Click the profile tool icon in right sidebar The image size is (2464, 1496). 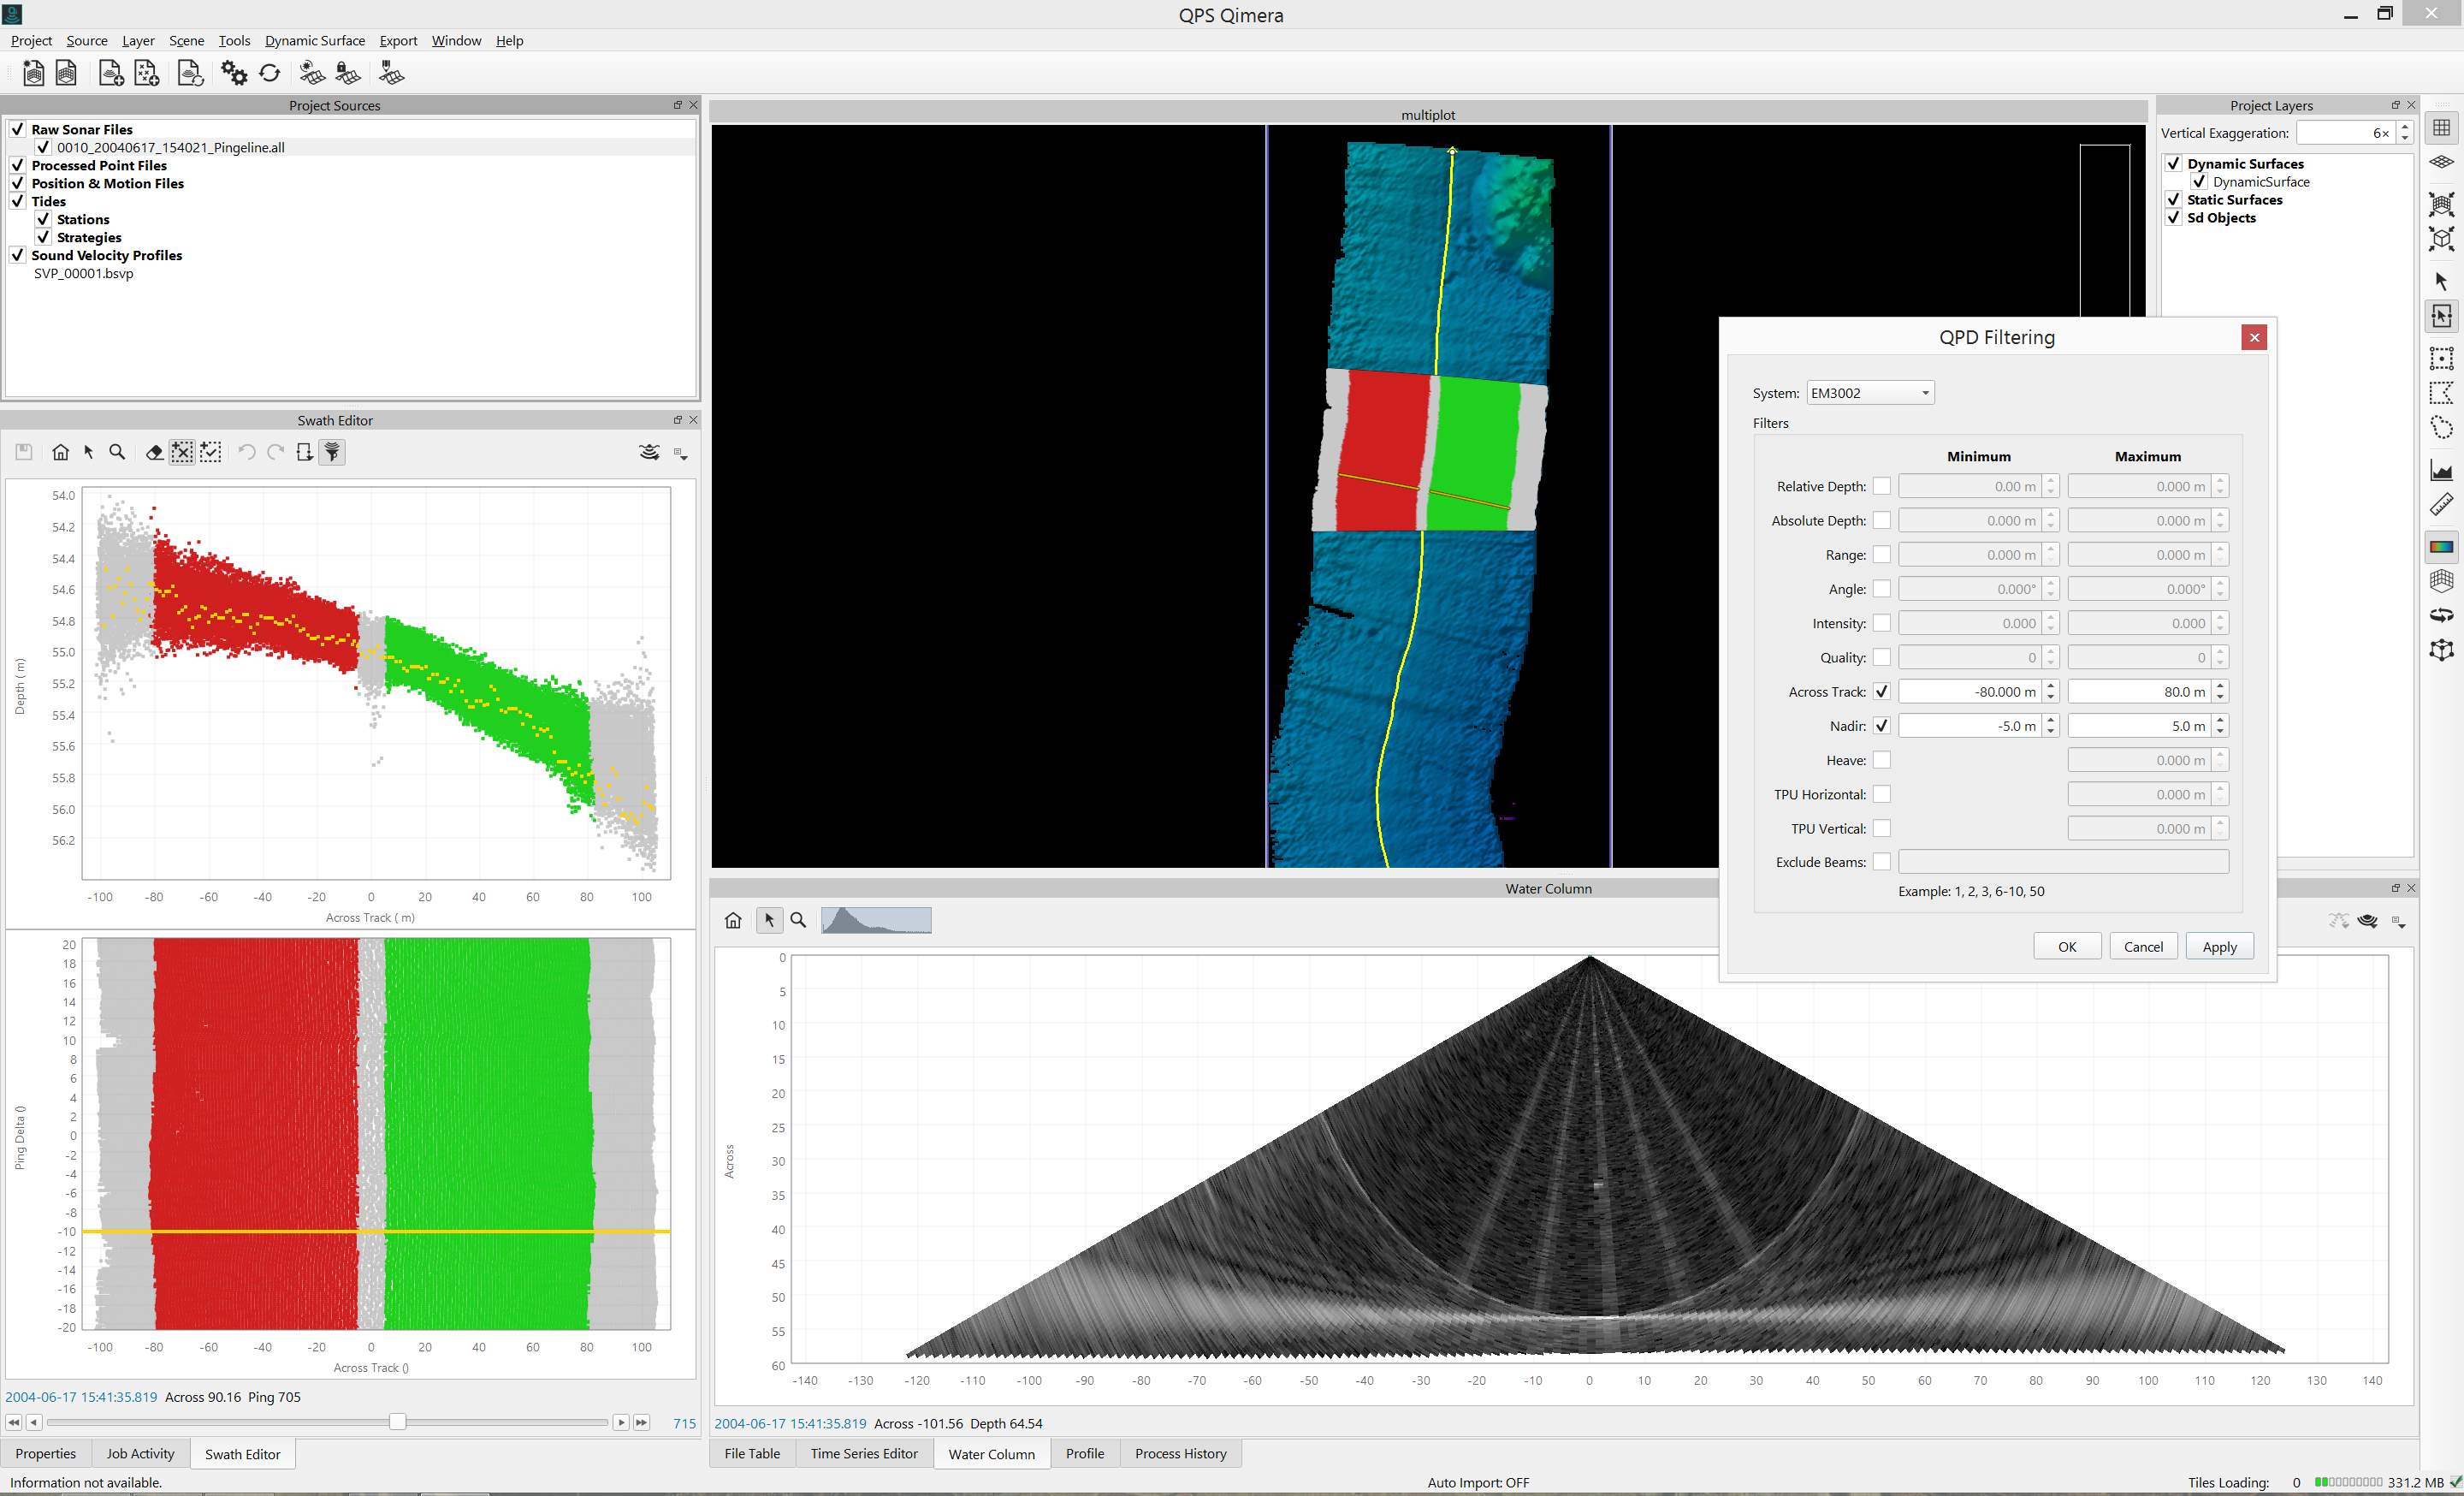[x=2441, y=470]
